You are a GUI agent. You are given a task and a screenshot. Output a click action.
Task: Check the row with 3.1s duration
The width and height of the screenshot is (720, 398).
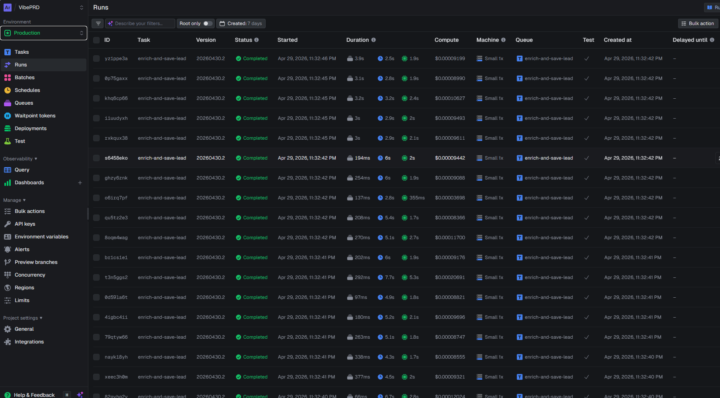(96, 78)
